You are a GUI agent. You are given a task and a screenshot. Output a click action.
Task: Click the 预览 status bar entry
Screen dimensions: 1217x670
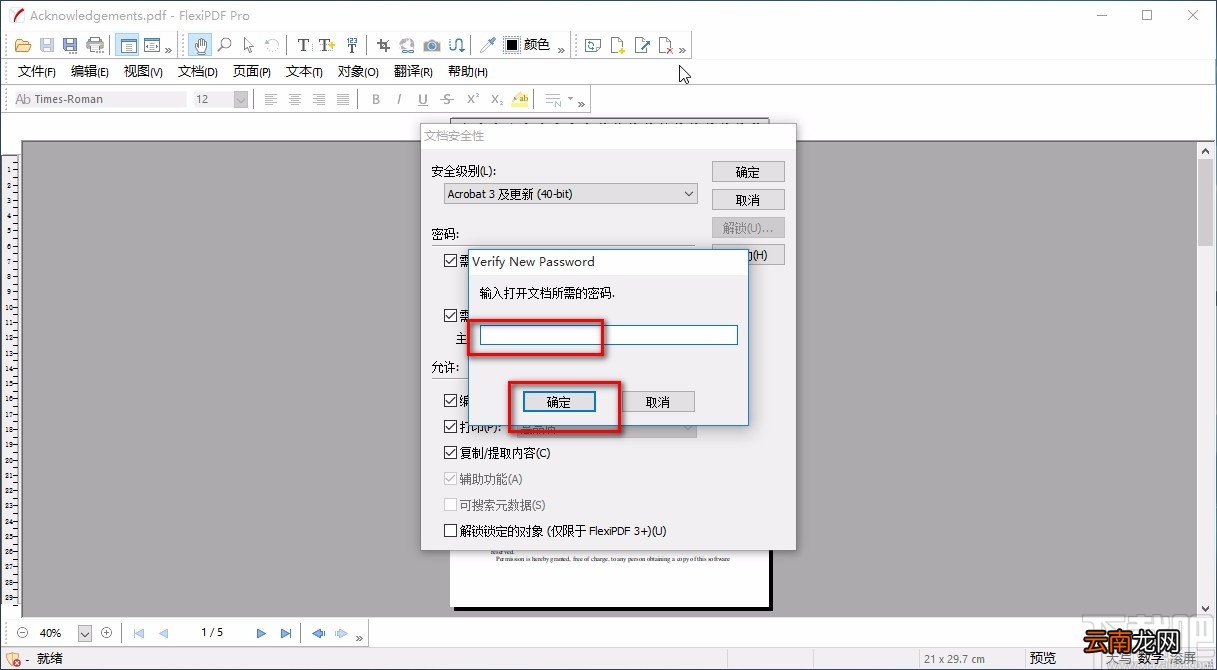[1043, 658]
